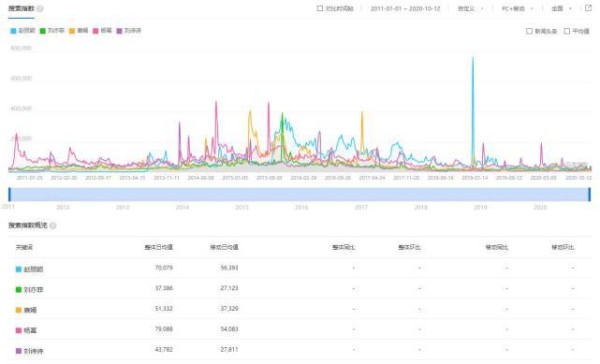Screen dimensions: 600x364
Task: Open the 全国 region dropdown
Action: [561, 8]
